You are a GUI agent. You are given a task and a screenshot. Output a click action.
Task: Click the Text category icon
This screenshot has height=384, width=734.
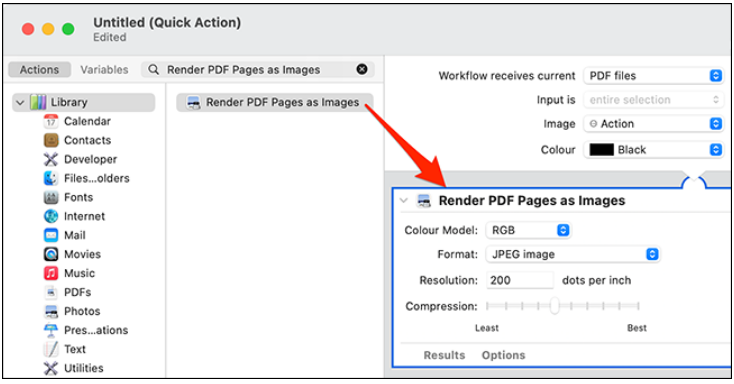[x=51, y=349]
